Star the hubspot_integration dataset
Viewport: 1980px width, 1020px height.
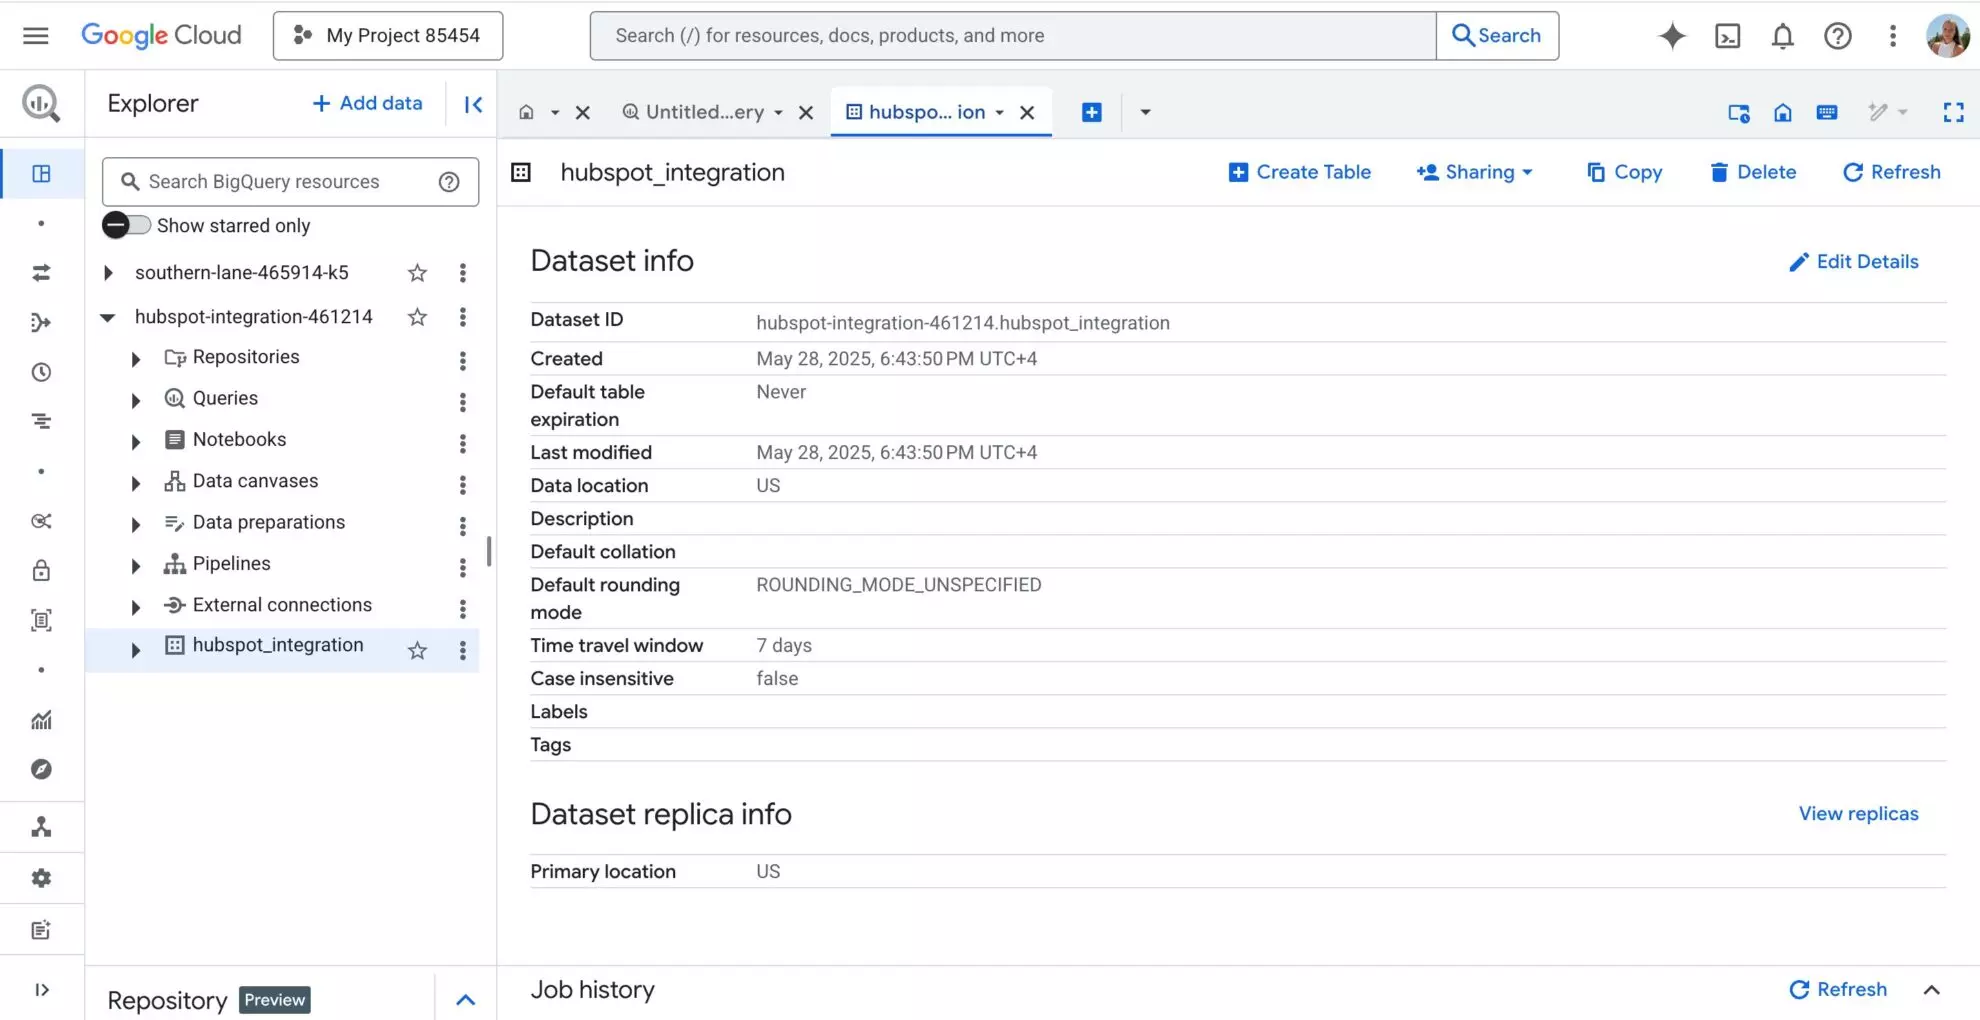417,651
